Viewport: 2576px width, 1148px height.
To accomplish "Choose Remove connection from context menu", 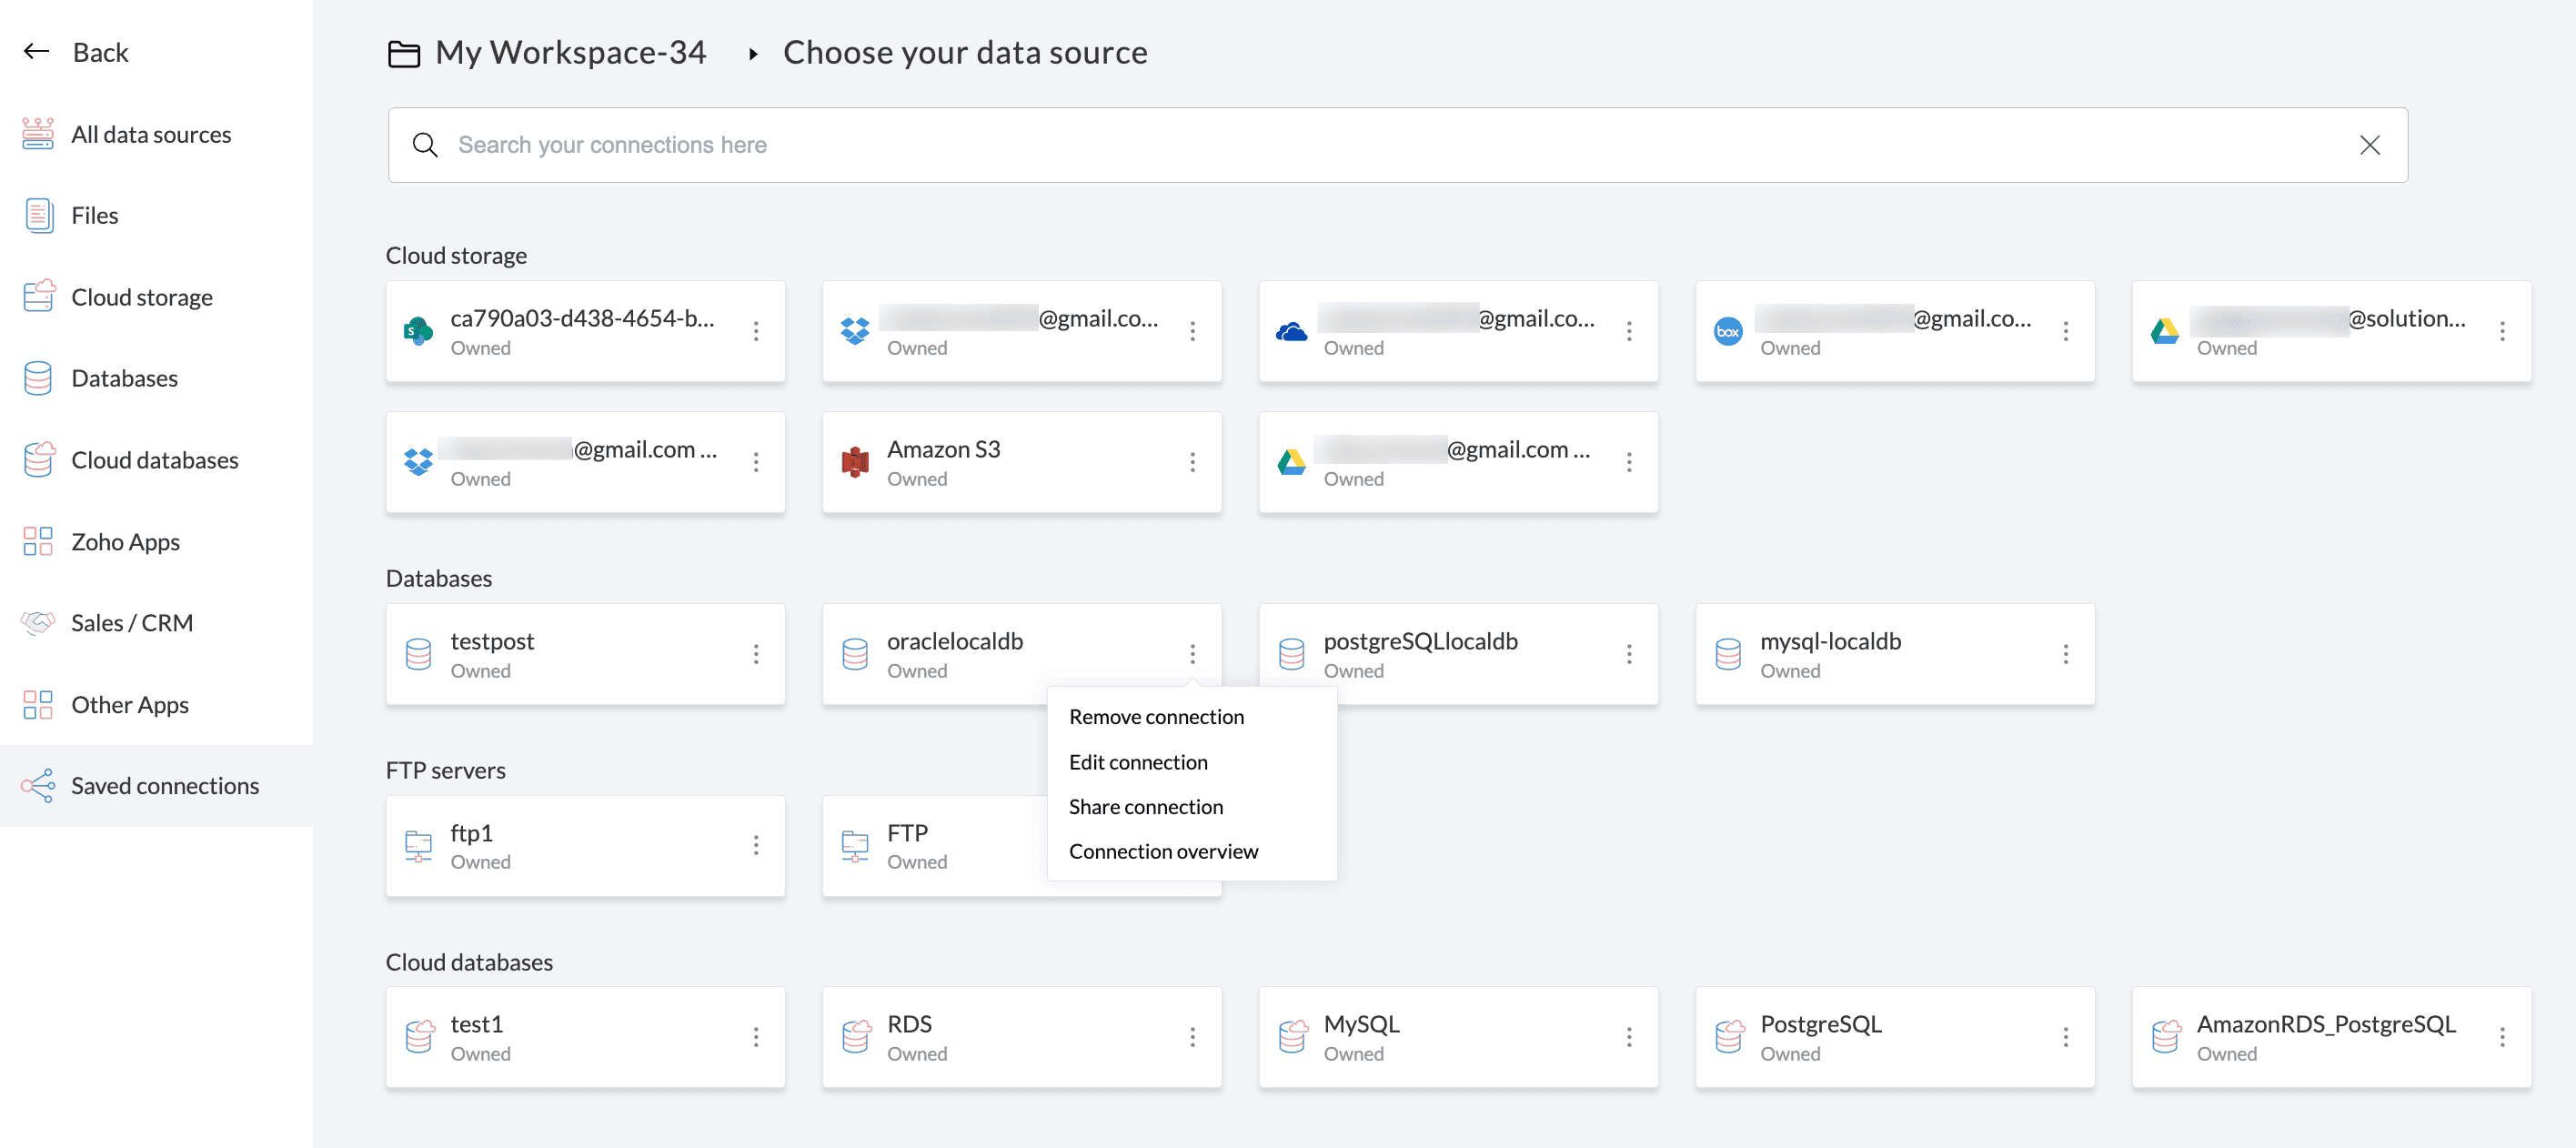I will [1156, 717].
